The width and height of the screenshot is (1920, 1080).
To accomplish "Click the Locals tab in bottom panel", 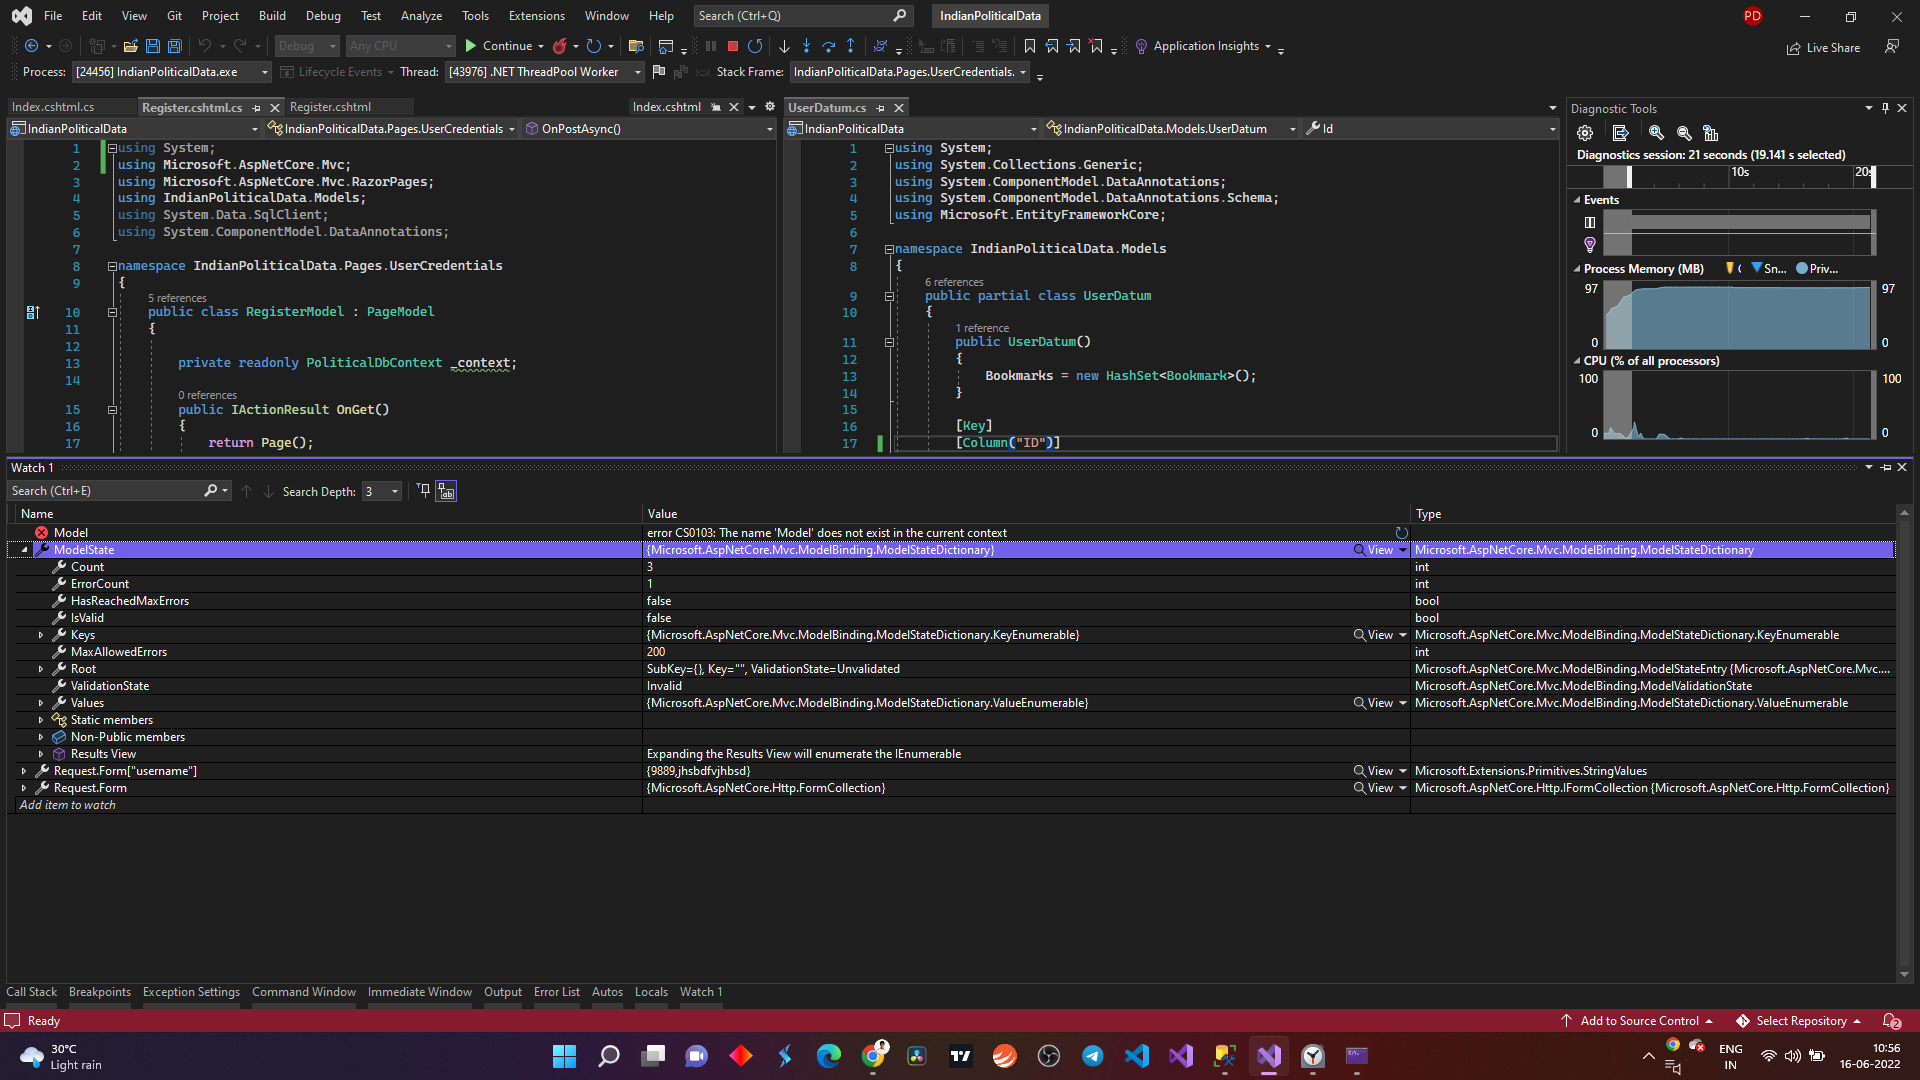I will (x=651, y=992).
